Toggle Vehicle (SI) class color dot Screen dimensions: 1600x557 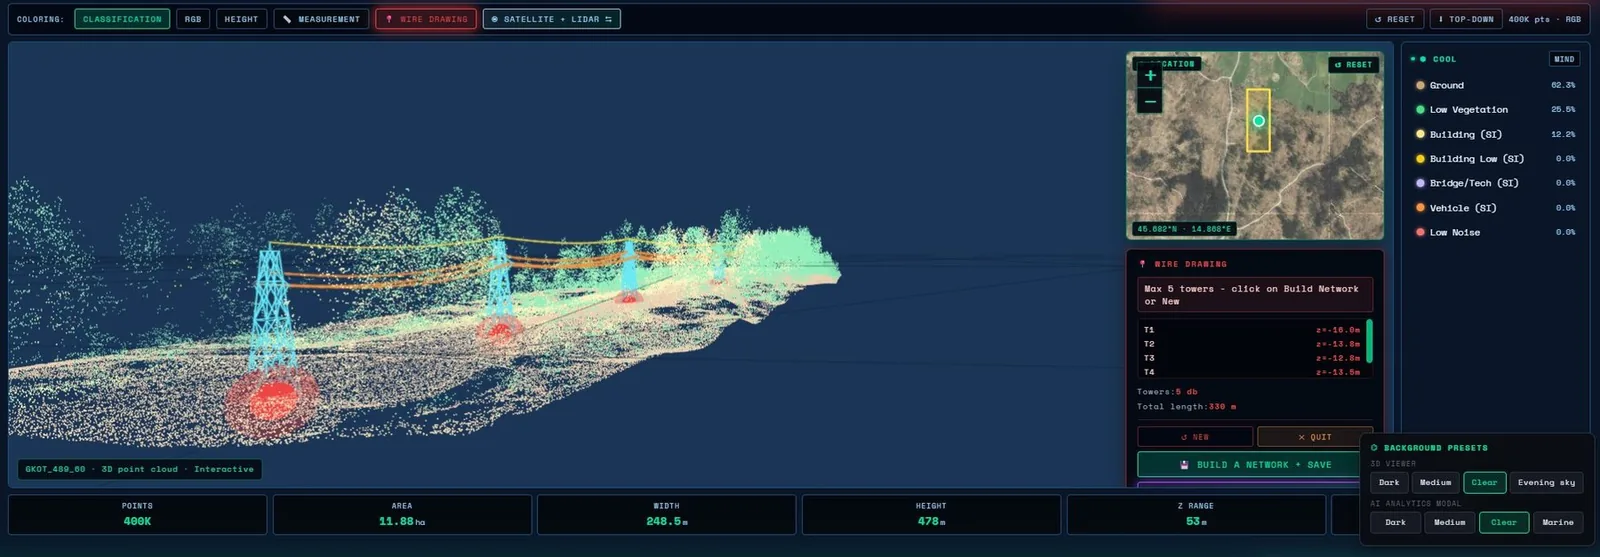[1420, 208]
